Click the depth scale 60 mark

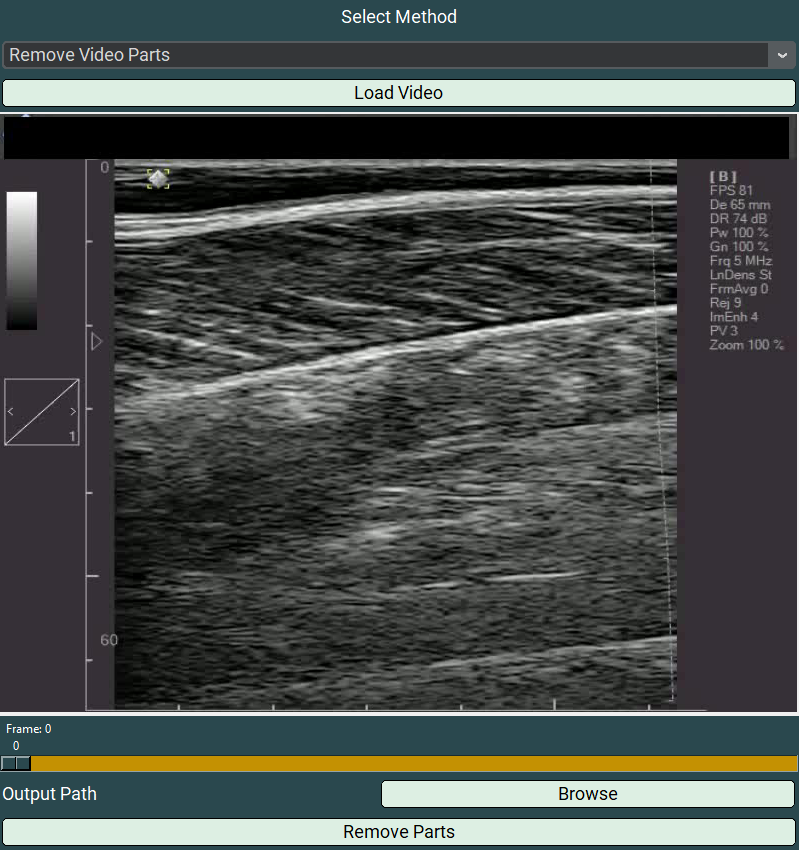[x=108, y=640]
